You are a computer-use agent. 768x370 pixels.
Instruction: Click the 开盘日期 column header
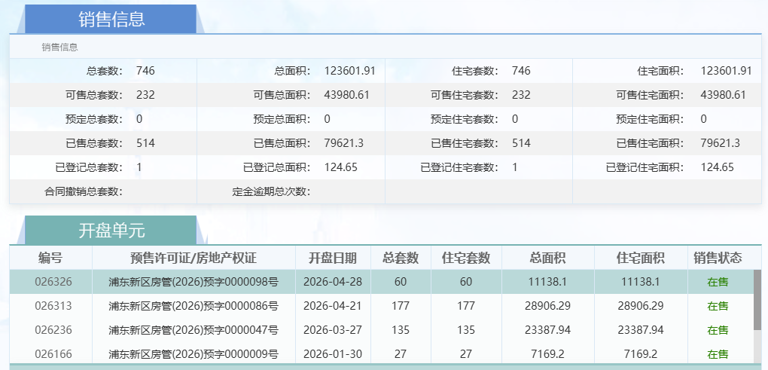333,257
